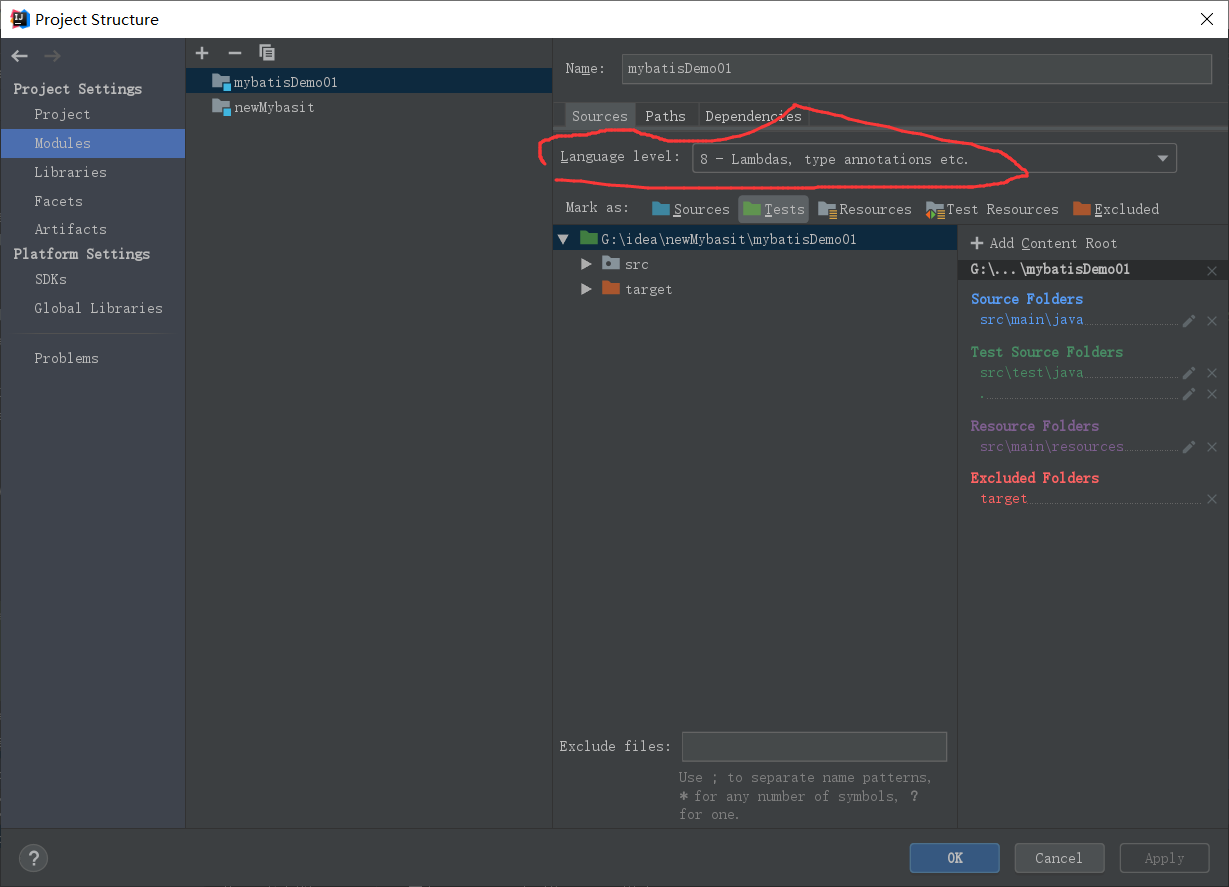Click the OK button

[954, 858]
